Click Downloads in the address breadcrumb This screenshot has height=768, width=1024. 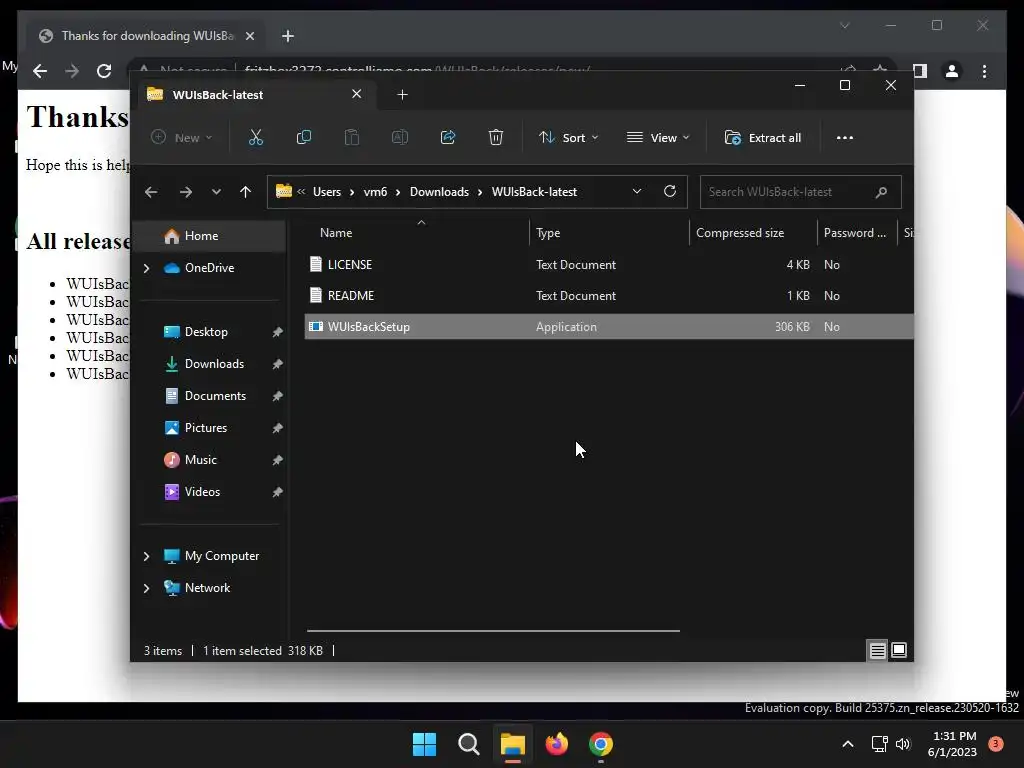(x=439, y=192)
